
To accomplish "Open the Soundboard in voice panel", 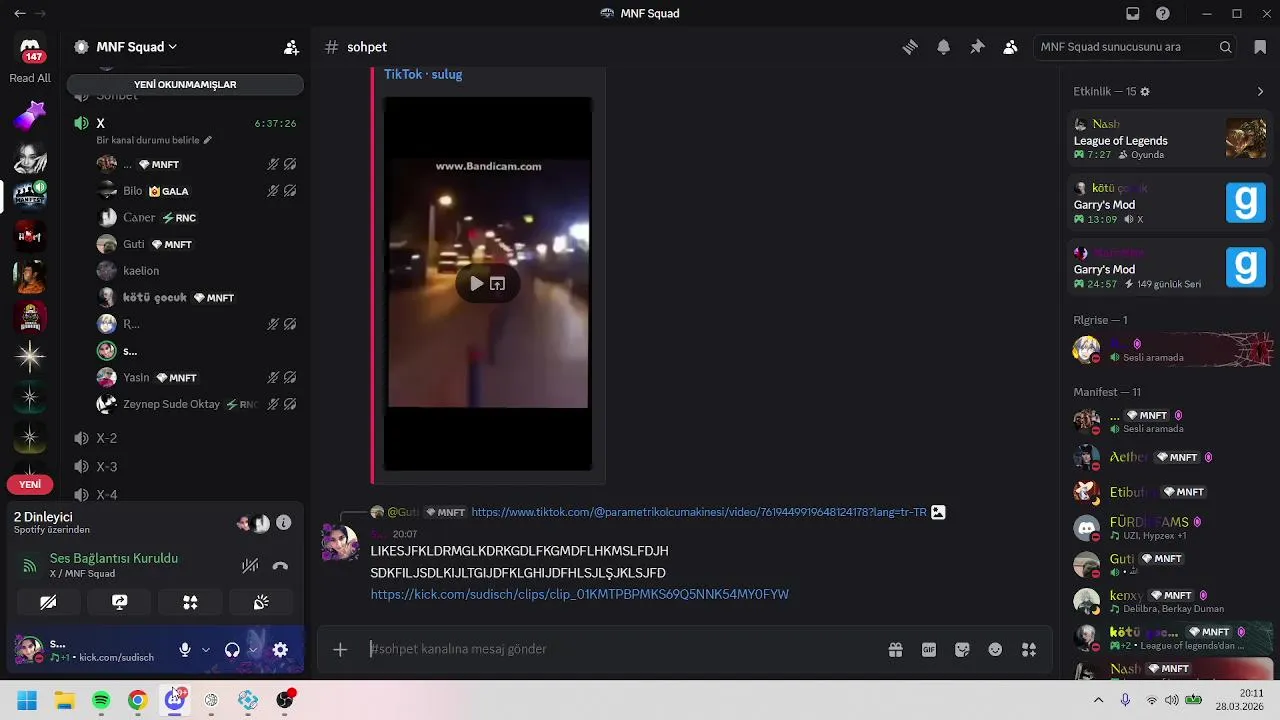I will (261, 602).
